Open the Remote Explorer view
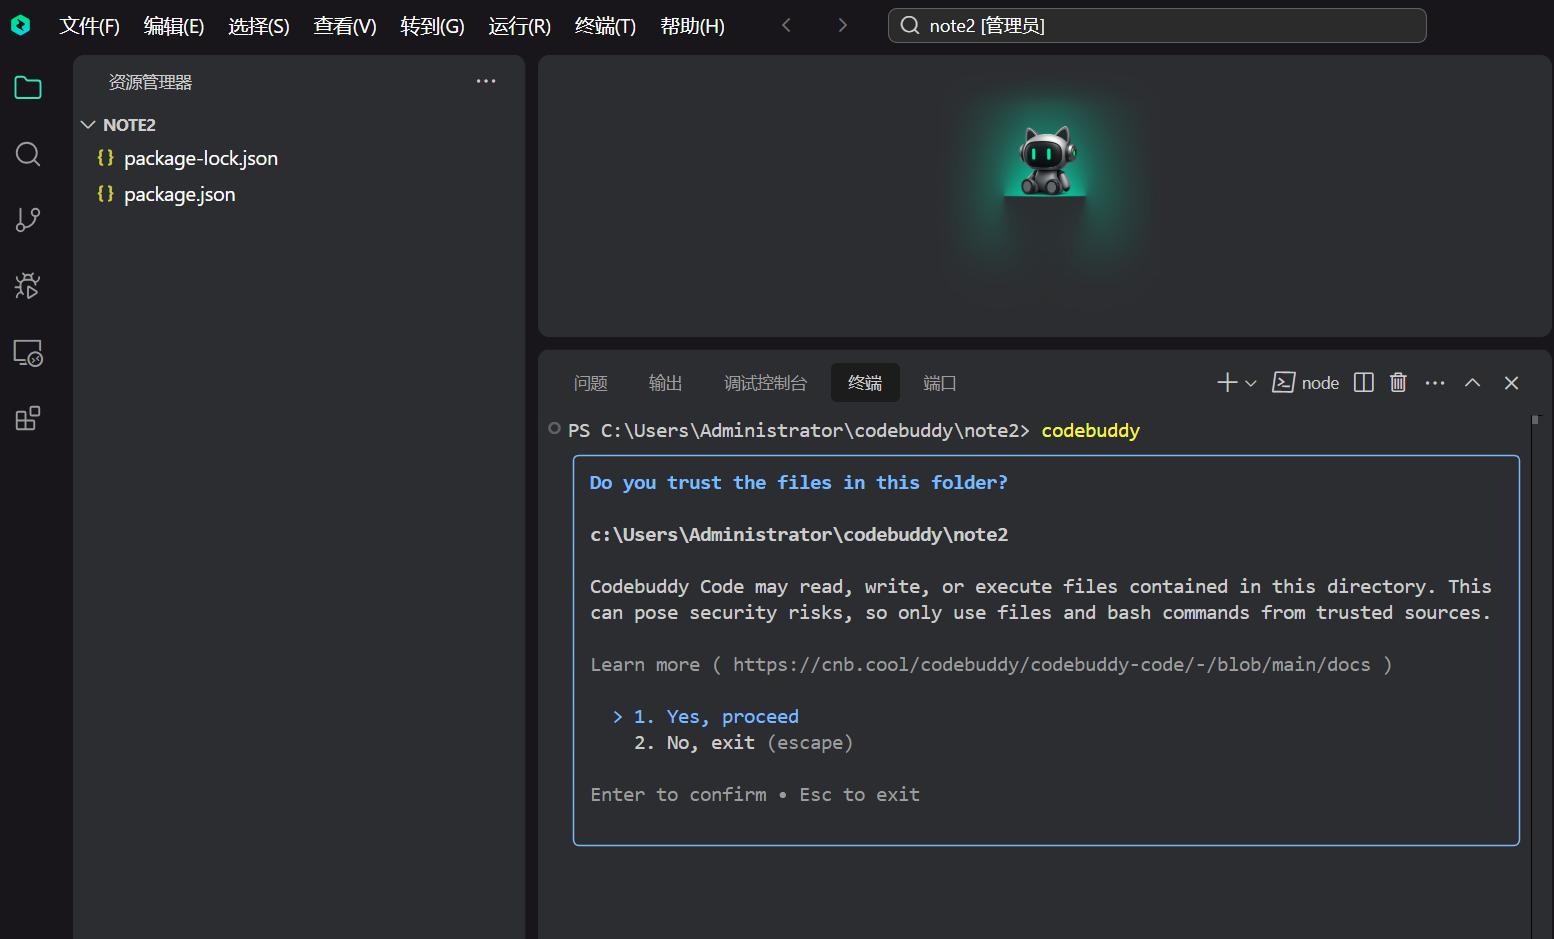Screen dimensions: 1554x939 tap(28, 353)
